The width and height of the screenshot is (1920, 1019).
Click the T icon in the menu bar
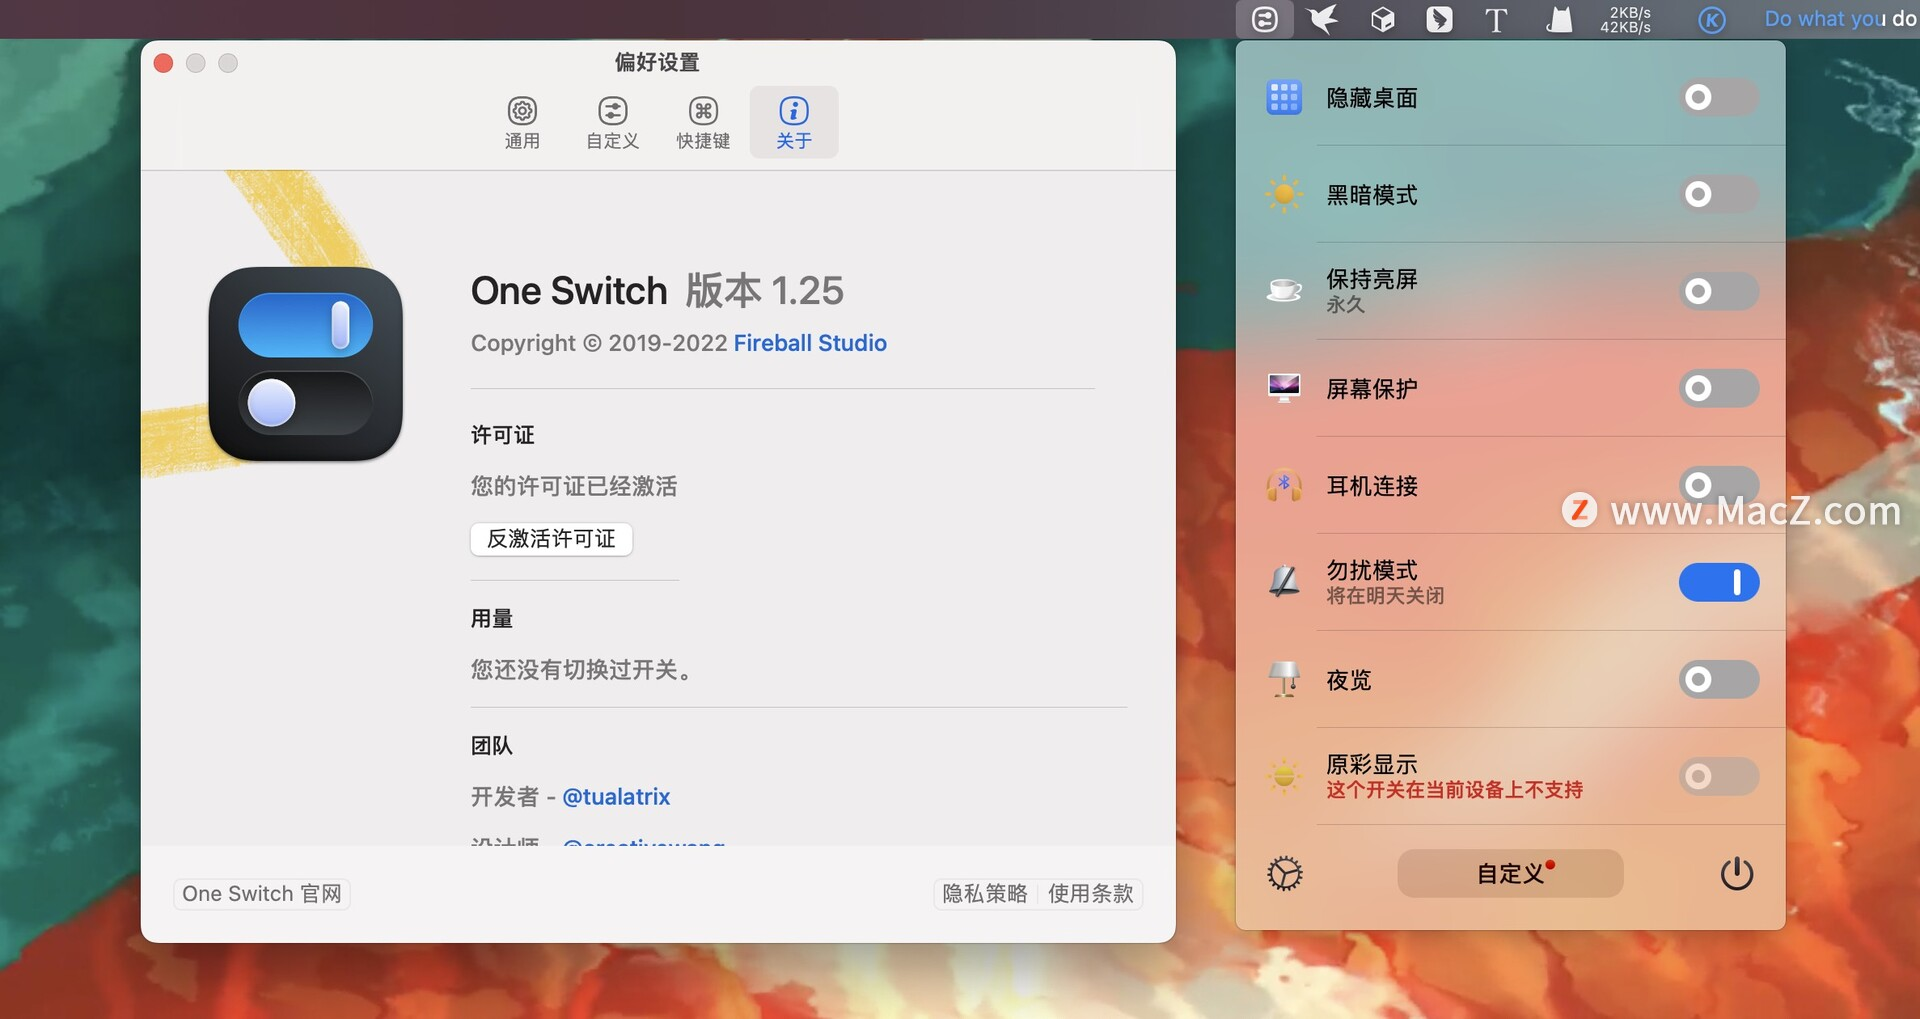point(1494,19)
